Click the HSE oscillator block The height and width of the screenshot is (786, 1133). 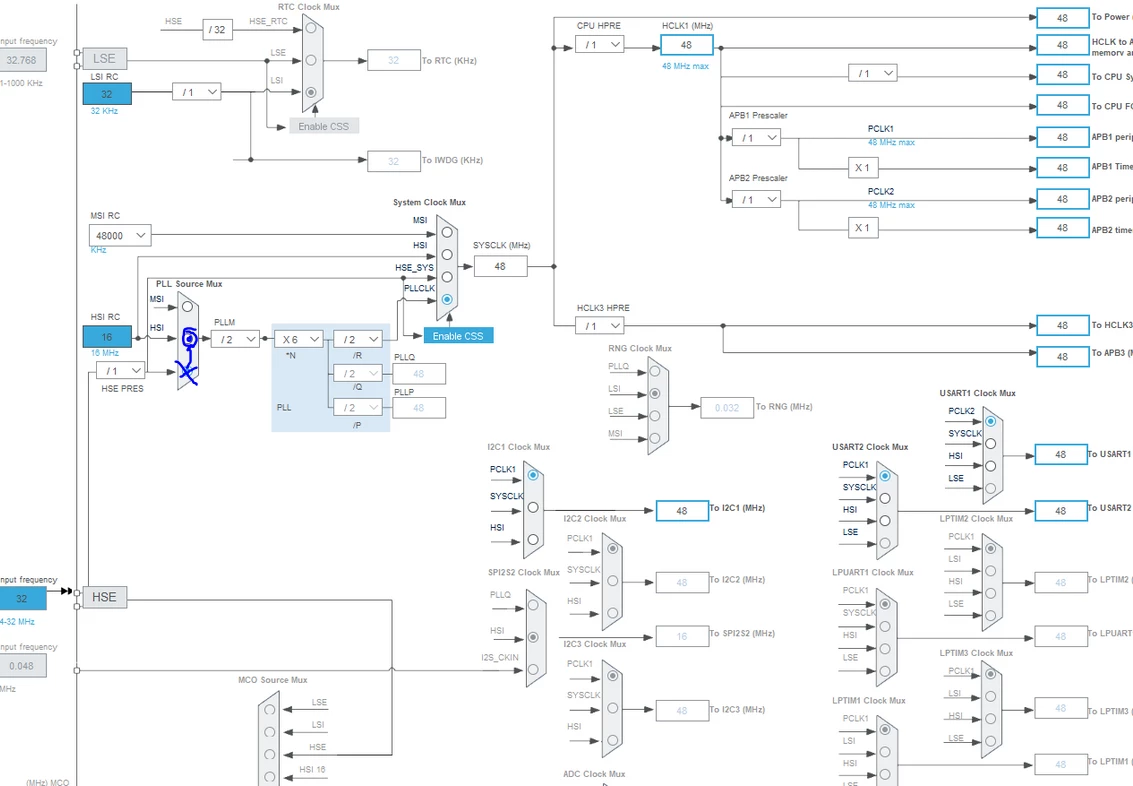coord(104,597)
